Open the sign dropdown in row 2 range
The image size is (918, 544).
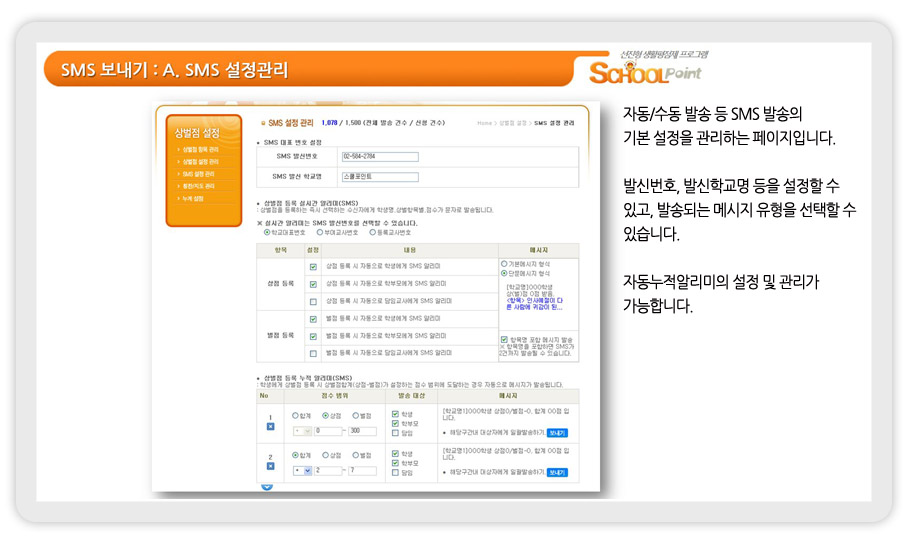[307, 470]
